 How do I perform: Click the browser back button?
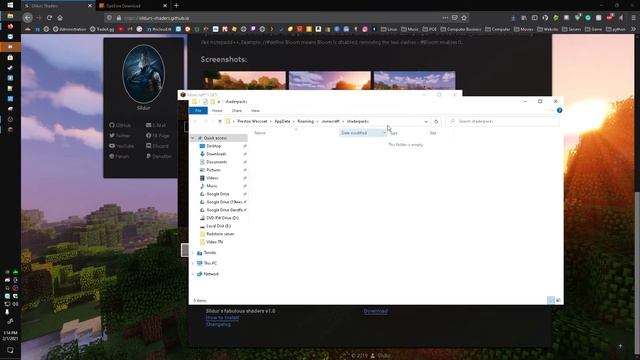tap(27, 18)
